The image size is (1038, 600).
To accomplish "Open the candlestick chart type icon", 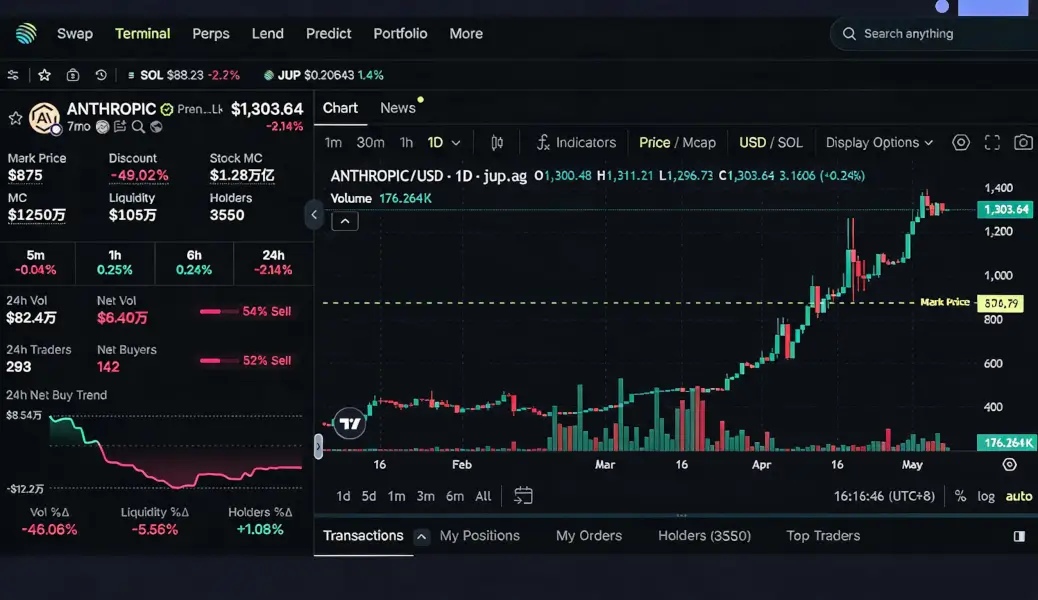I will [x=497, y=143].
